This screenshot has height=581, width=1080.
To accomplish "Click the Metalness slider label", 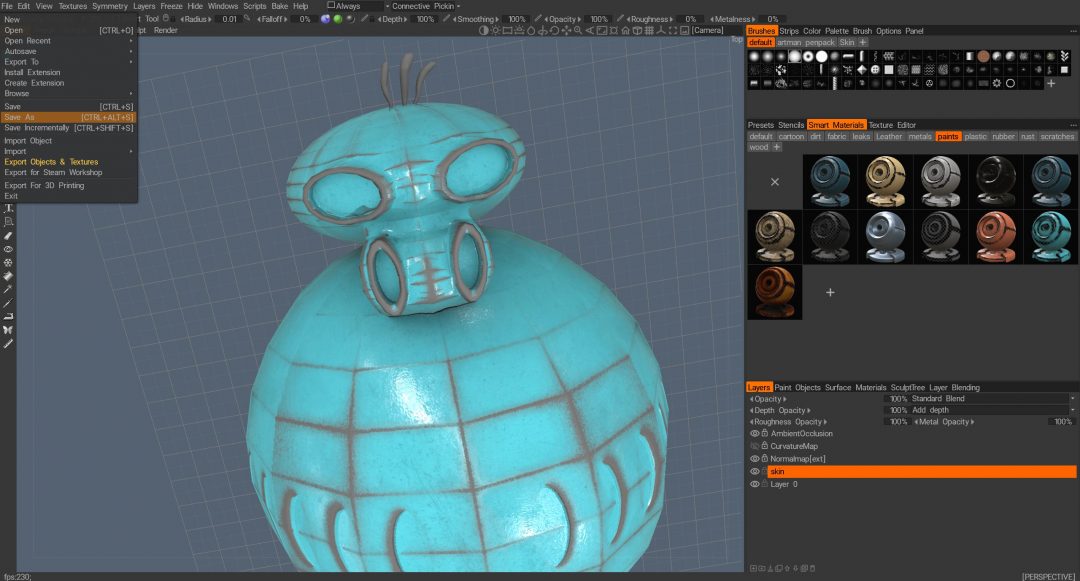I will click(732, 19).
